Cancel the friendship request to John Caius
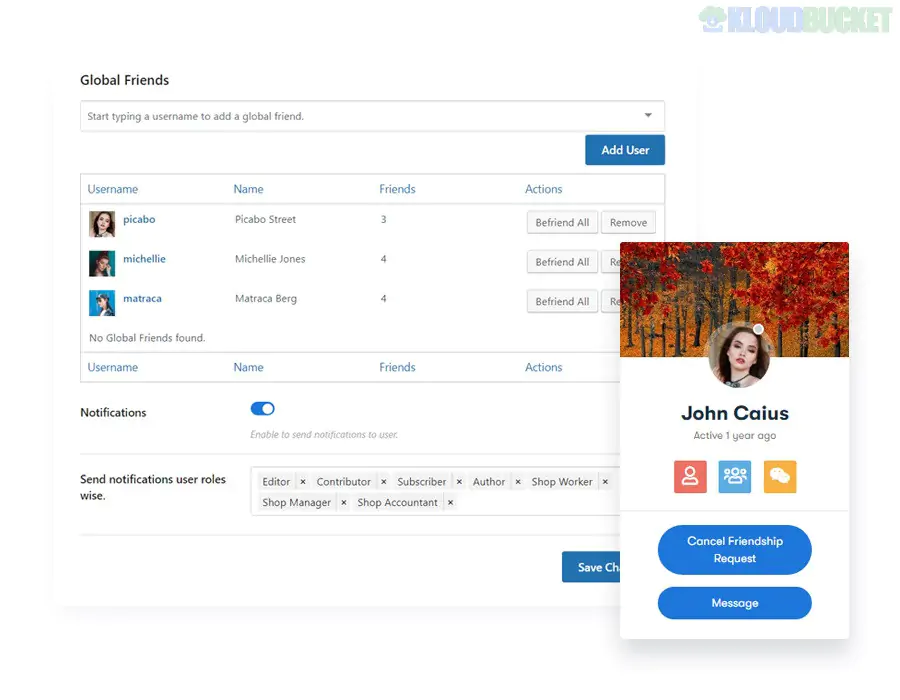 click(x=734, y=549)
